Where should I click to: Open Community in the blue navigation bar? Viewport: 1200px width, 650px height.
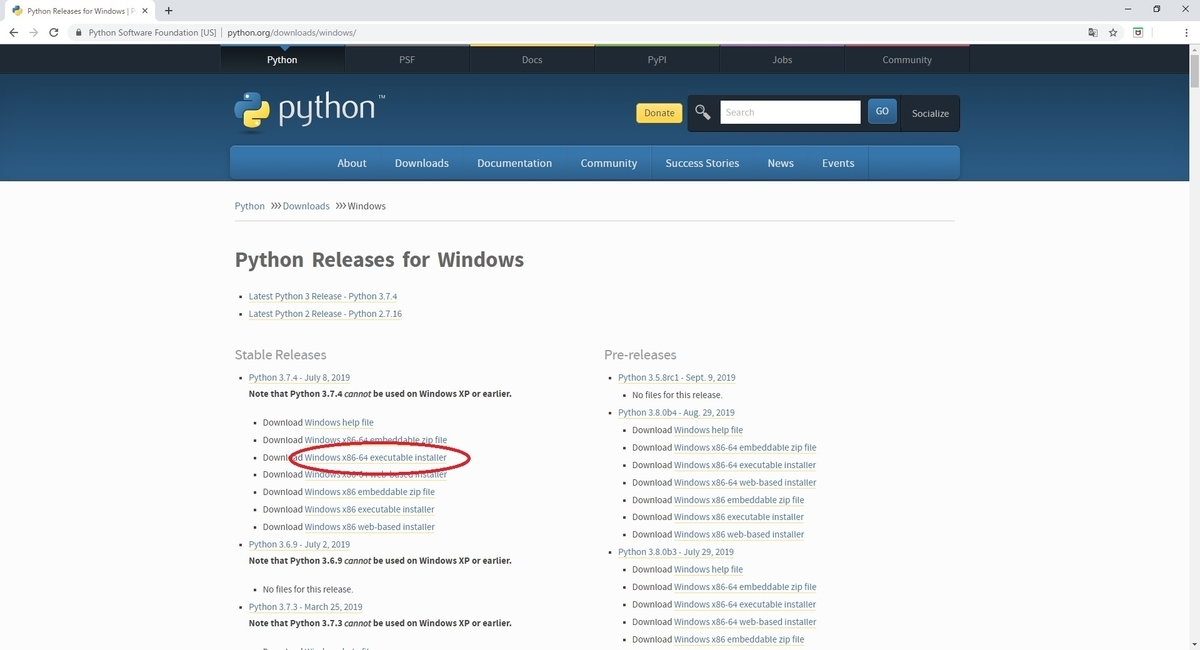pyautogui.click(x=609, y=163)
